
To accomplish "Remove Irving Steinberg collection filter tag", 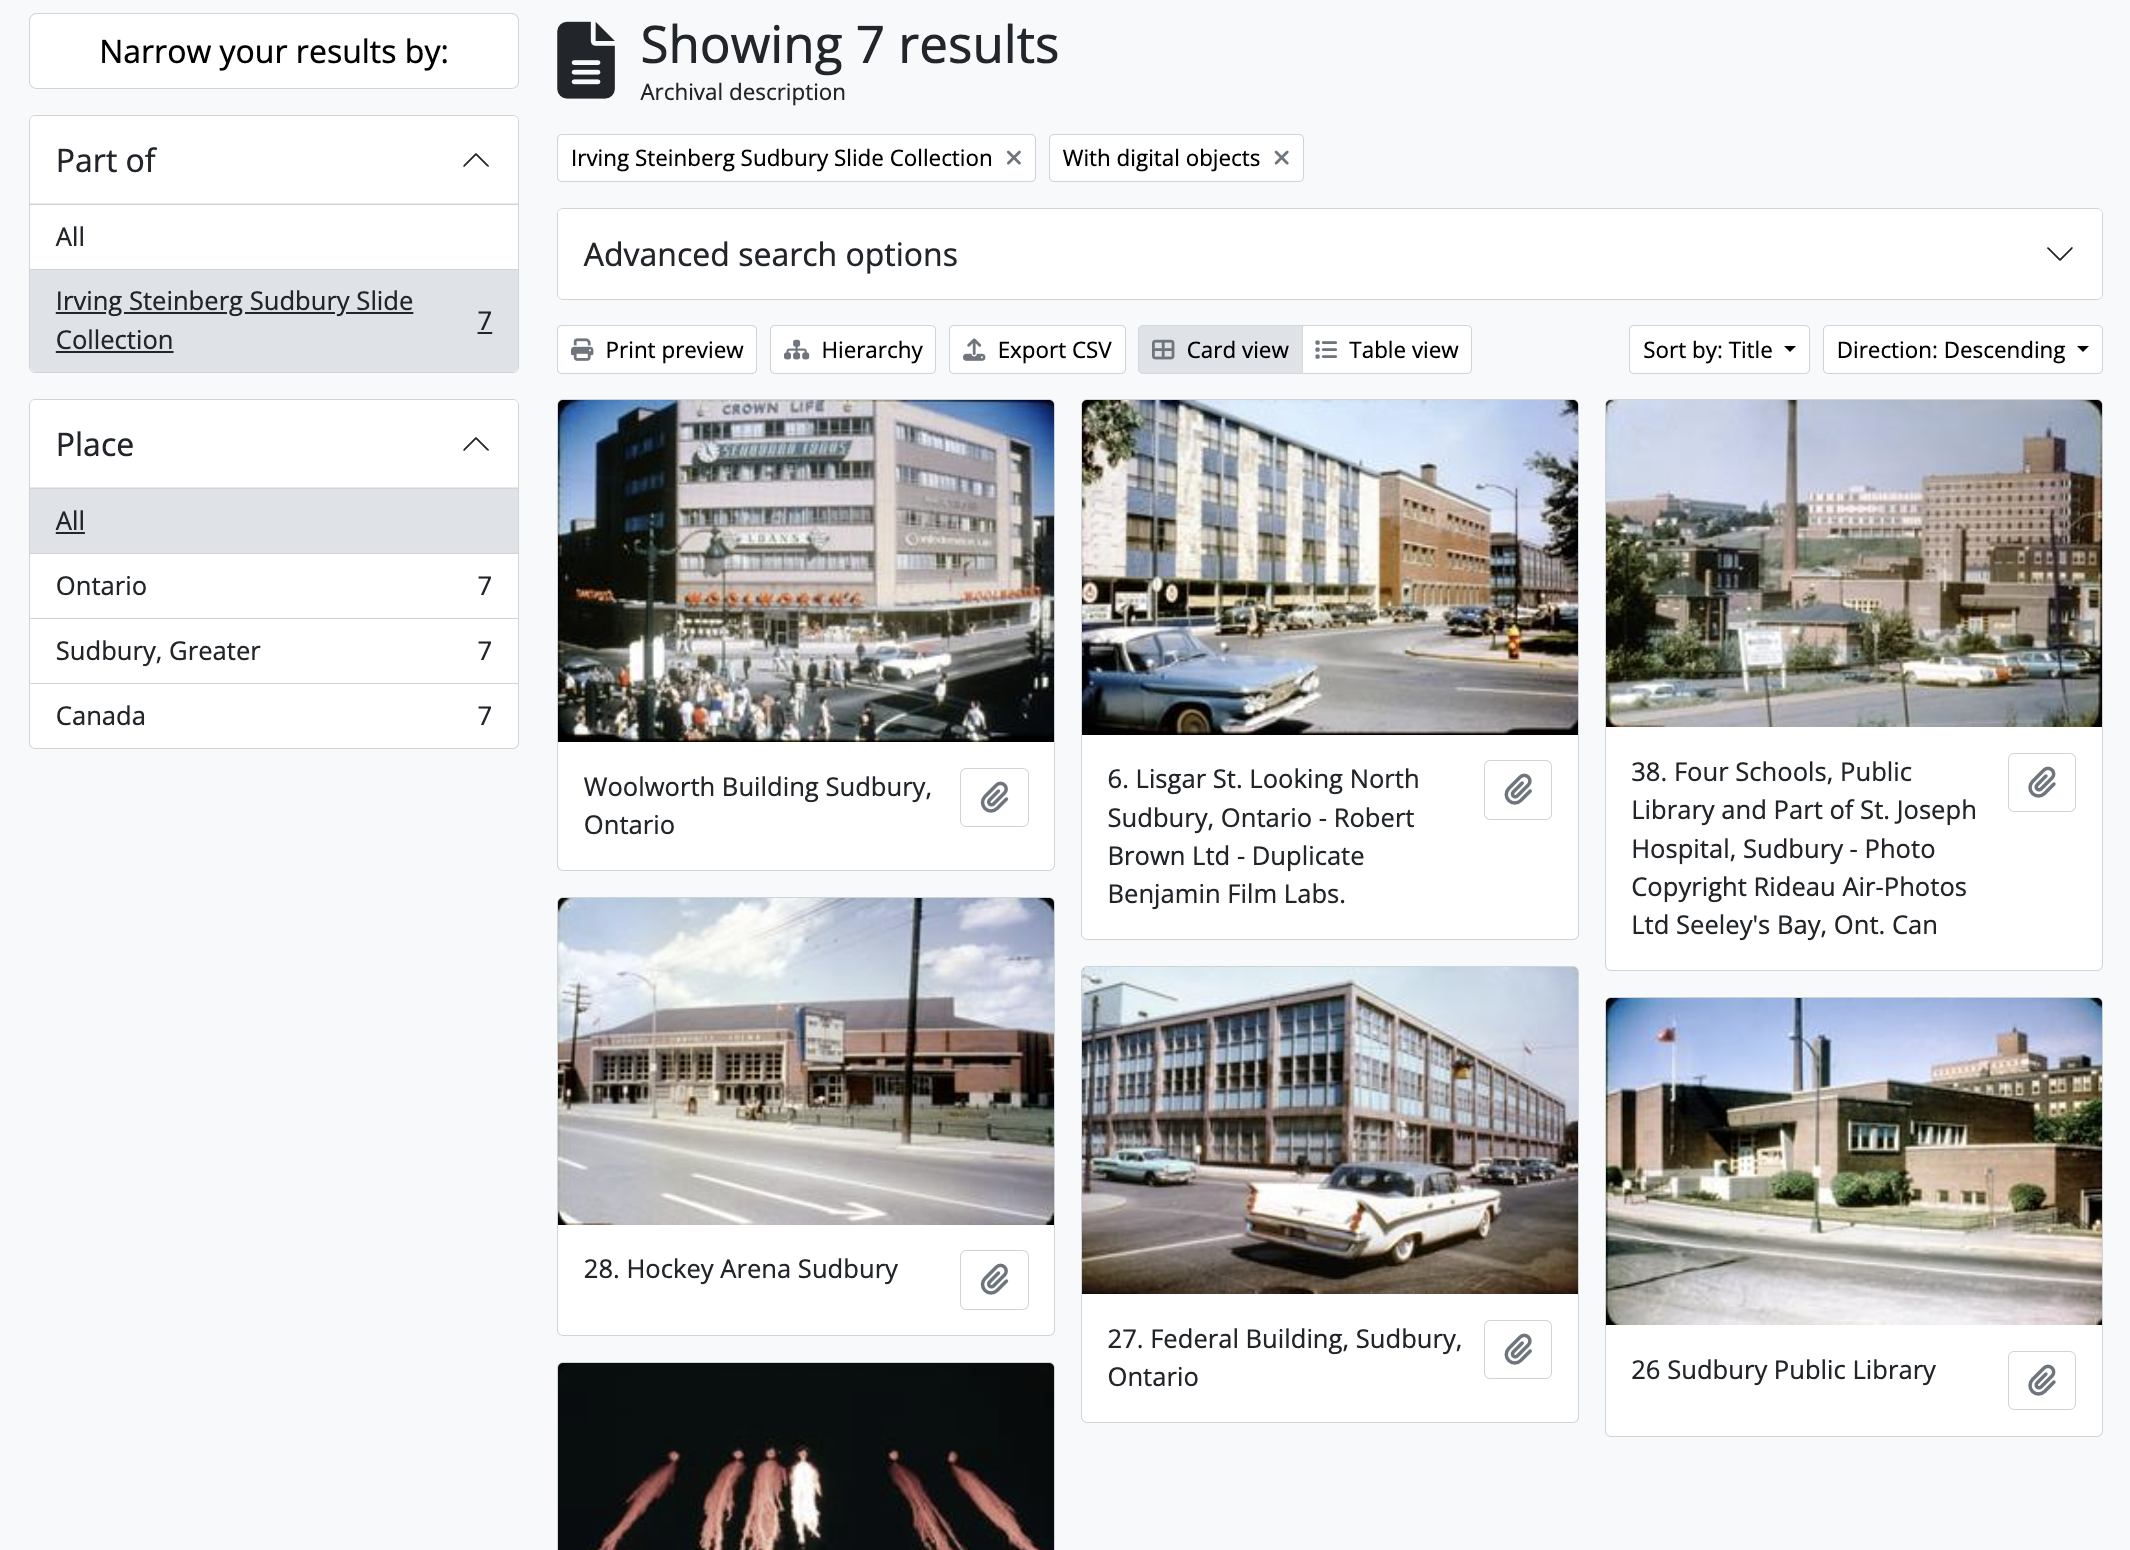I will [1014, 158].
